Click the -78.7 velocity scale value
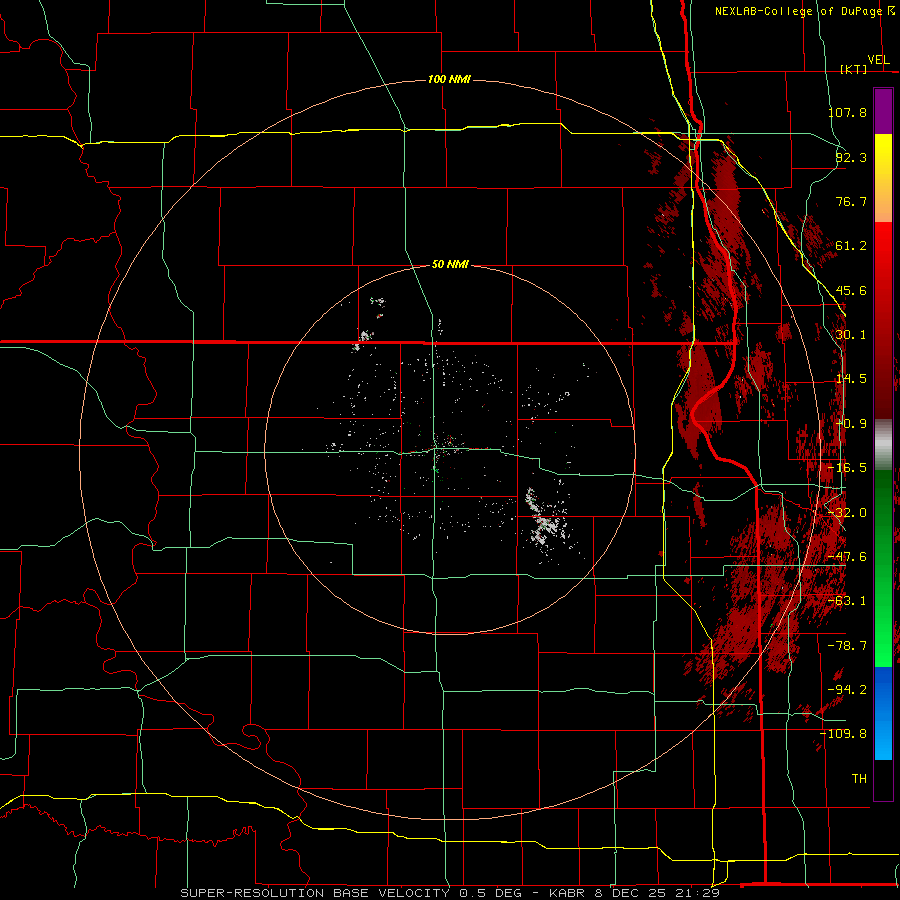Image resolution: width=900 pixels, height=900 pixels. coord(848,646)
